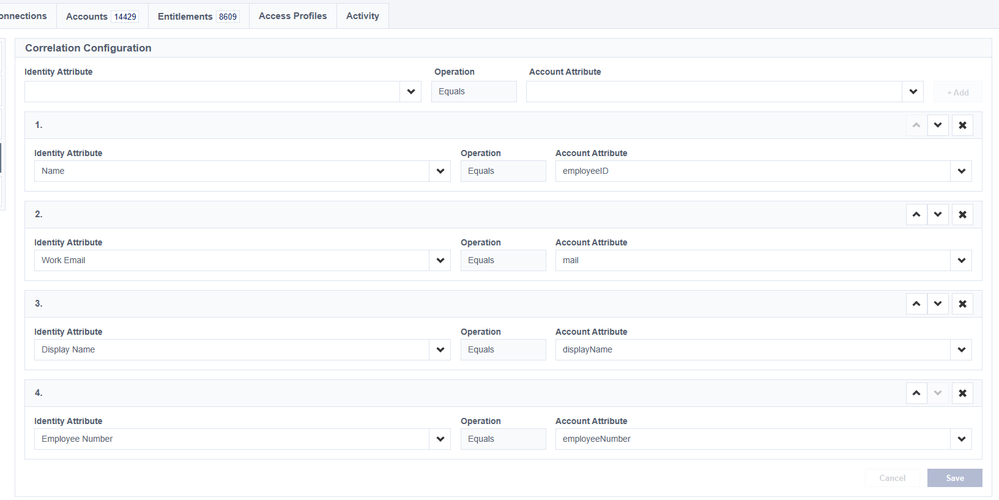Click the Save button
Screen dimensions: 999x500
click(x=954, y=478)
